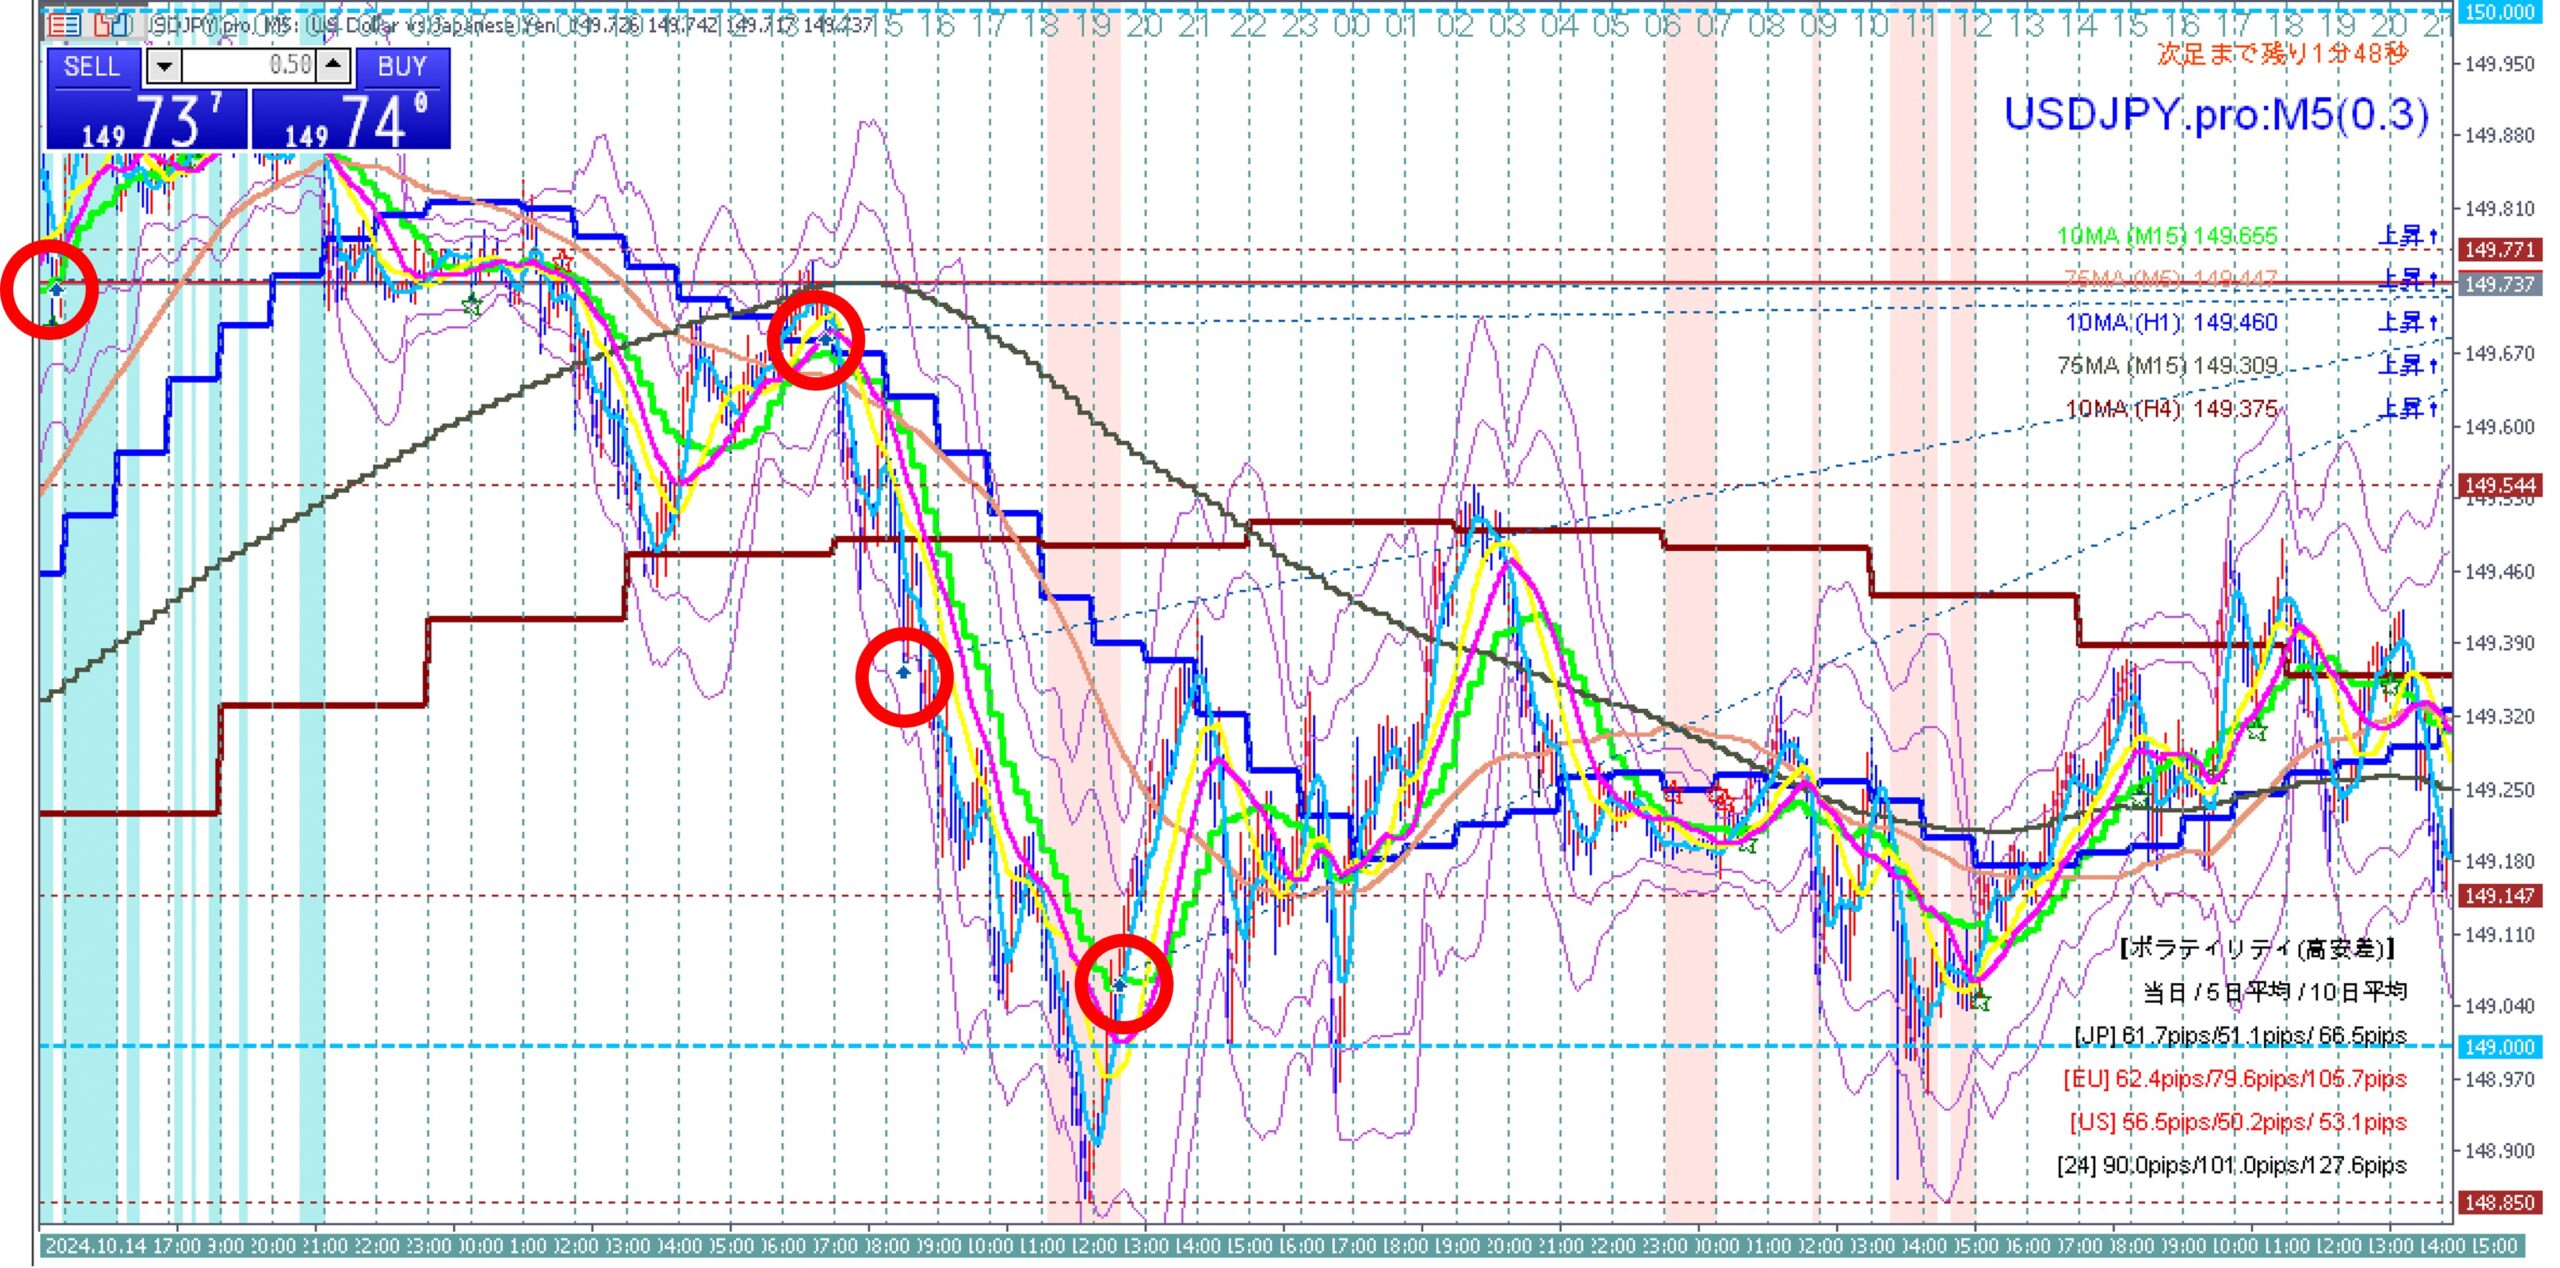
Task: Select the 150.000 blue price level label
Action: [2499, 12]
